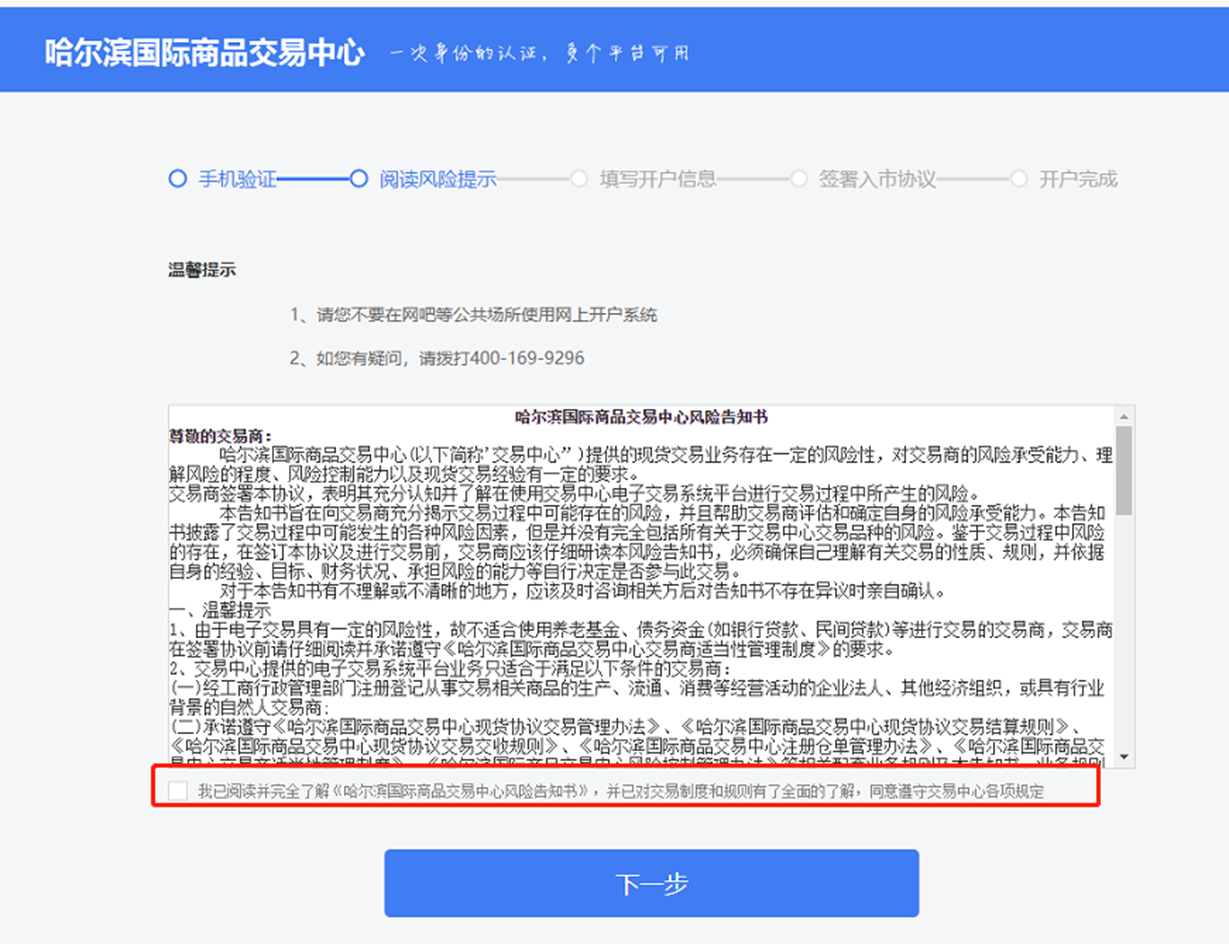
Task: Click the 下一步 button
Action: tap(651, 883)
